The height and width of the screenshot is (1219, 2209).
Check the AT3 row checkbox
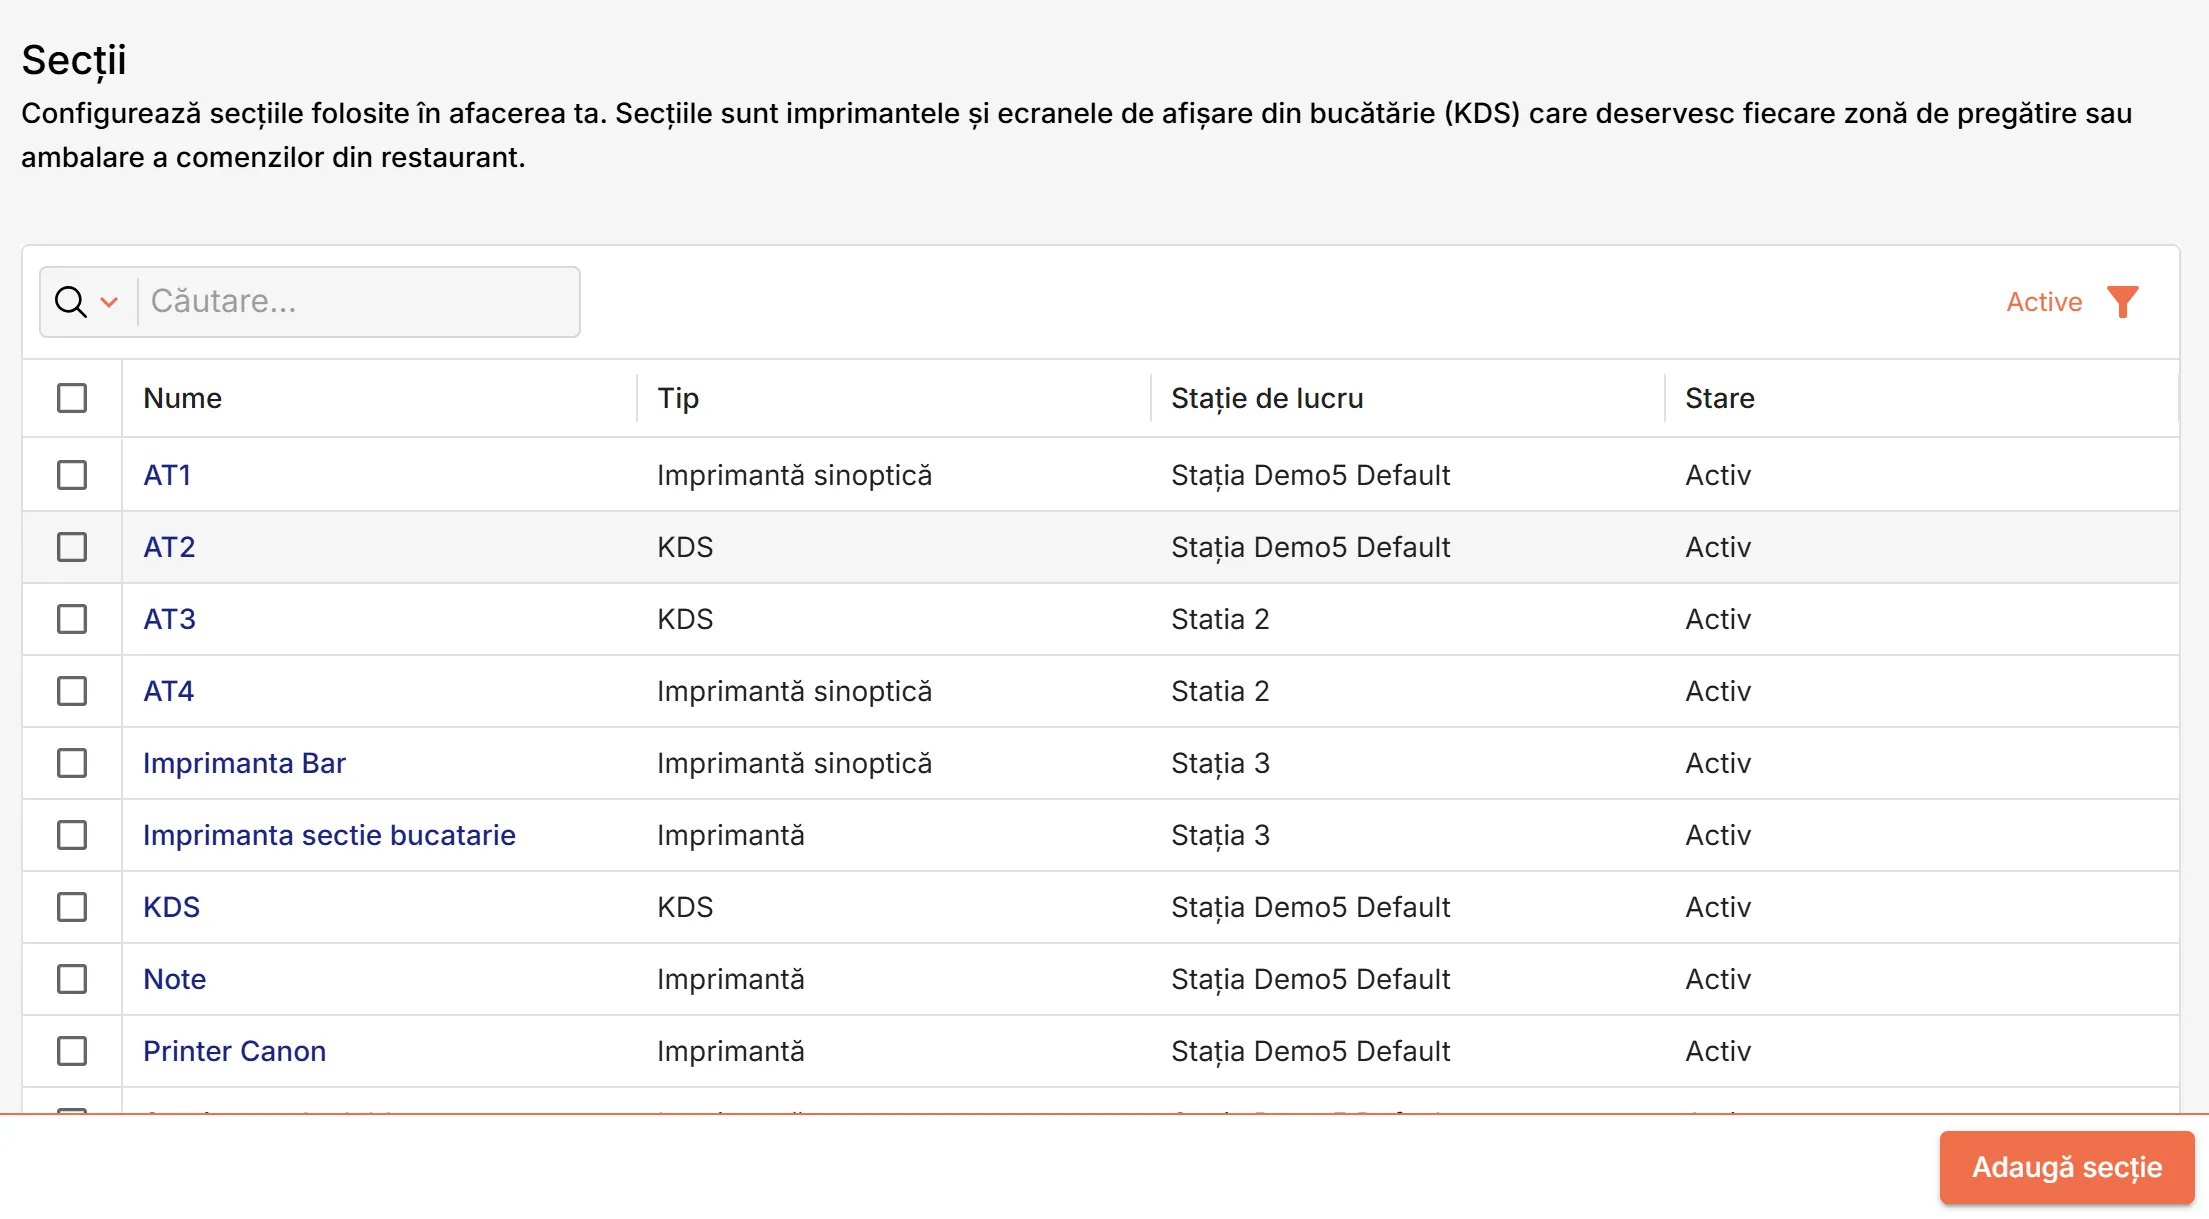72,619
